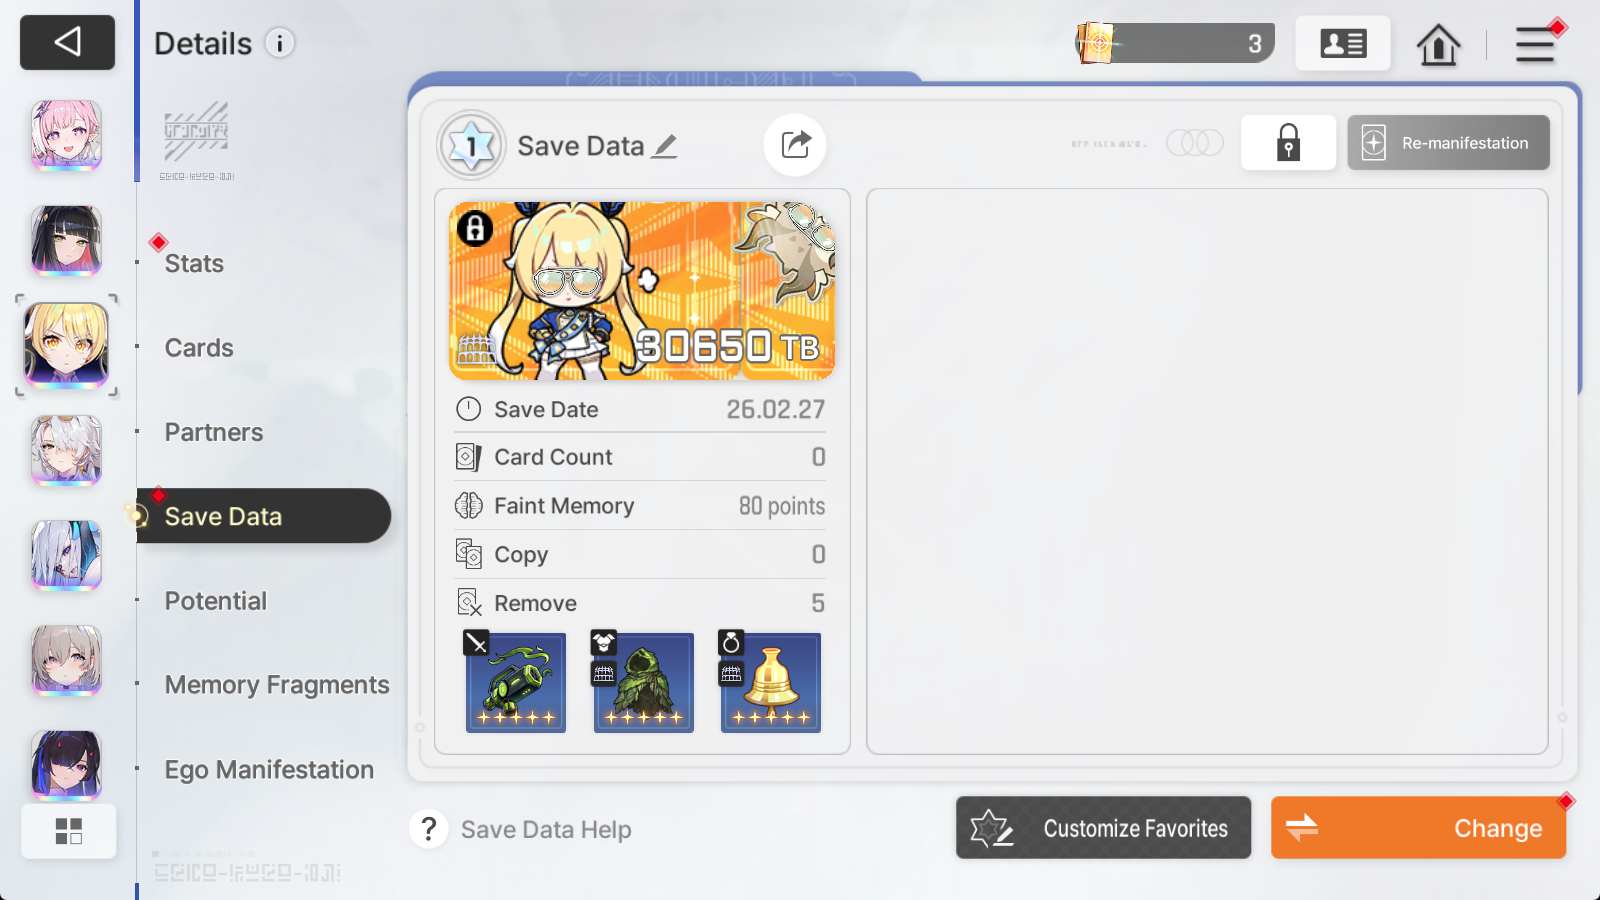Click the Save Date value 26.02.27
Screen dimensions: 1600x900
coord(776,409)
